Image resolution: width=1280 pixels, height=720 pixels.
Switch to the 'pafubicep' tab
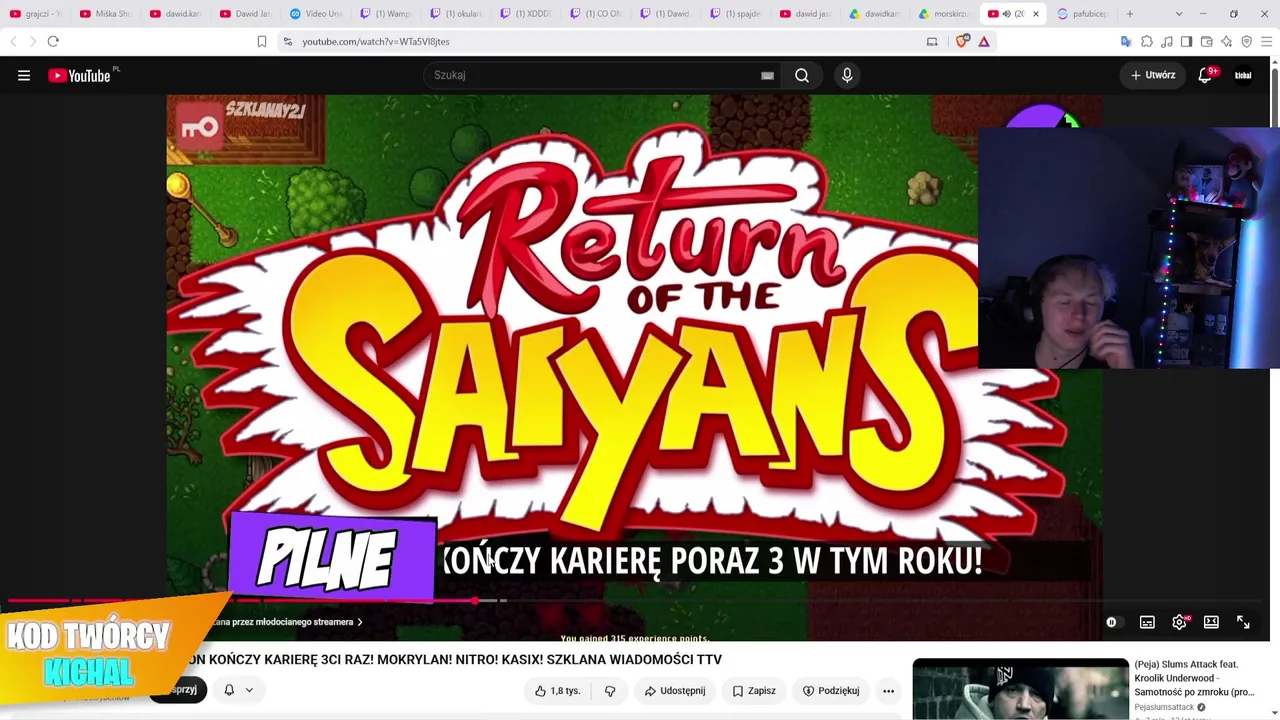[x=1082, y=14]
